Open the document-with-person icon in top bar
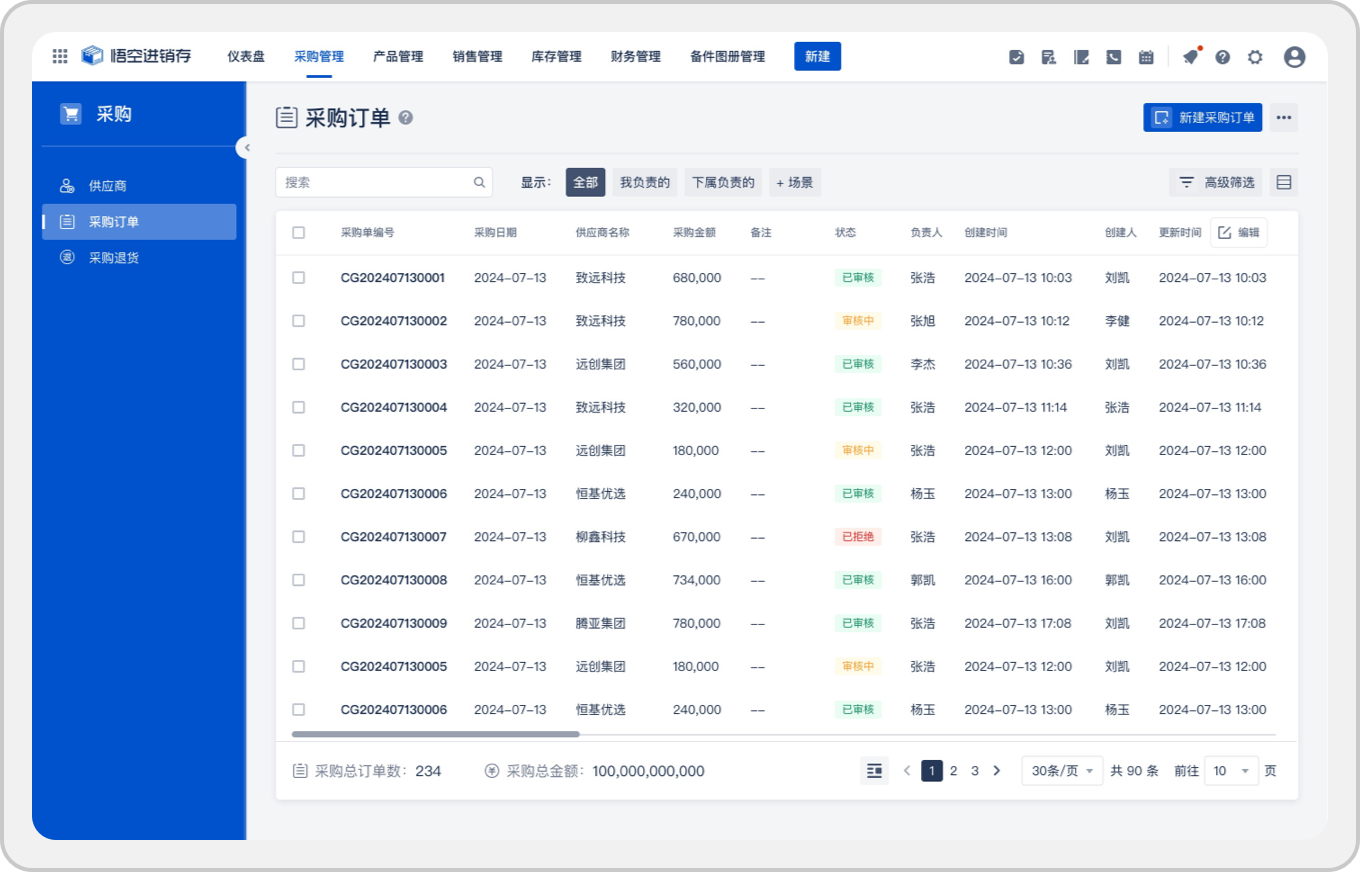This screenshot has height=872, width=1360. (x=1049, y=57)
